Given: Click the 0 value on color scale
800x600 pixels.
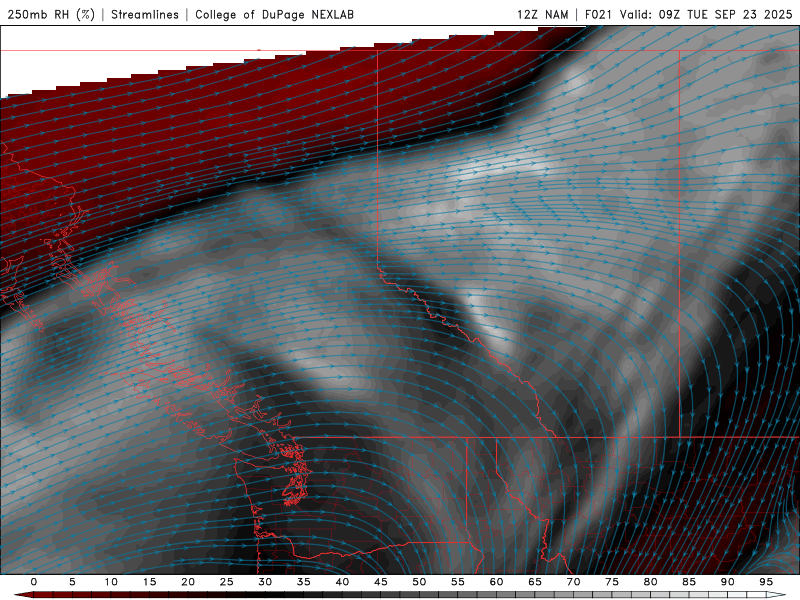Looking at the screenshot, I should [34, 582].
